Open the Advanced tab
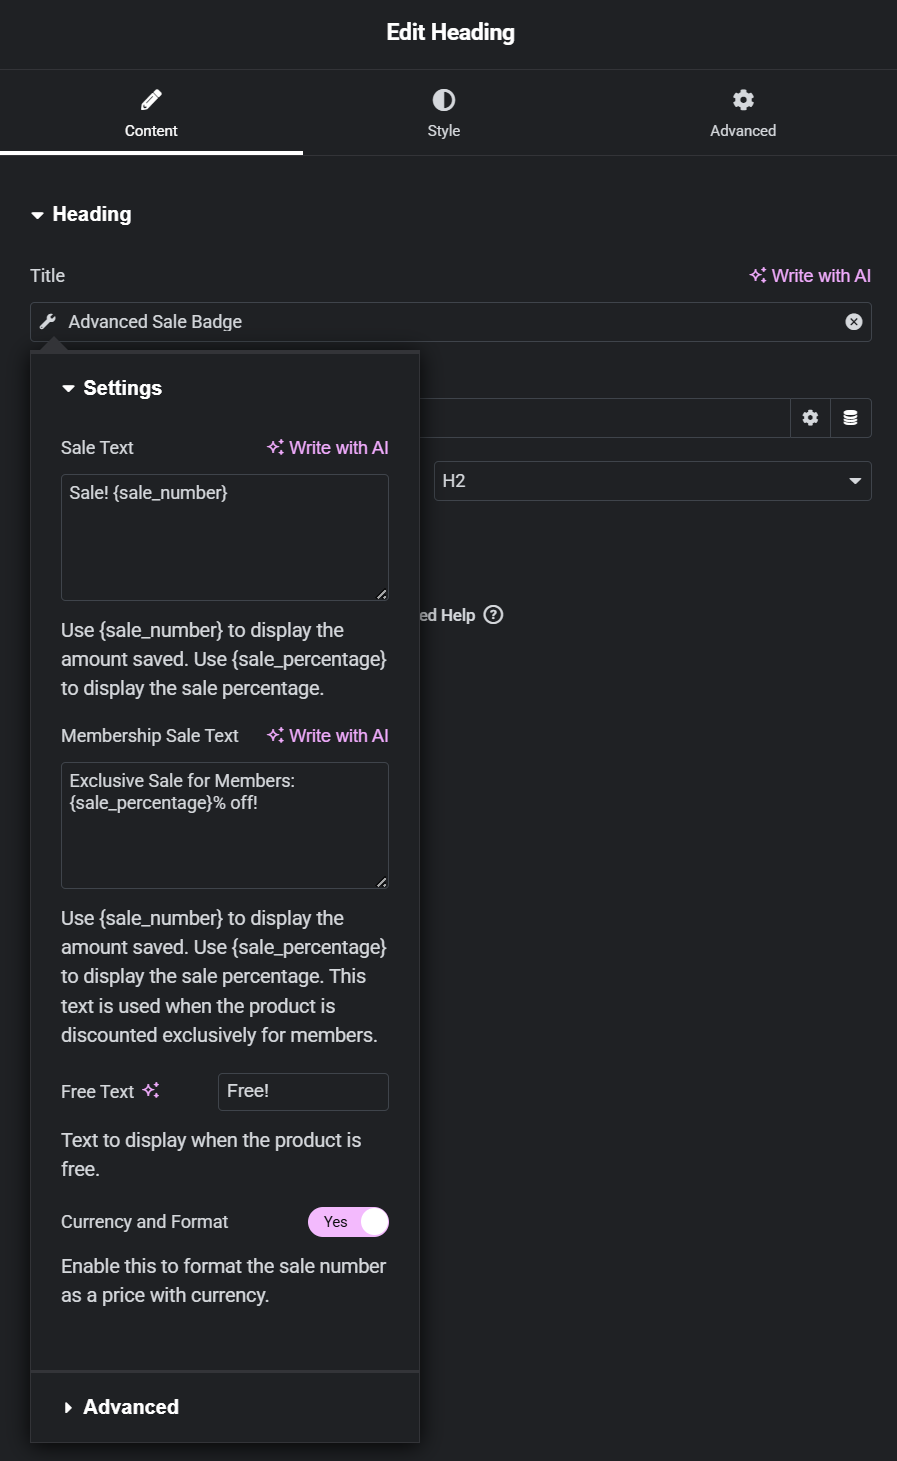This screenshot has height=1461, width=897. coord(743,113)
